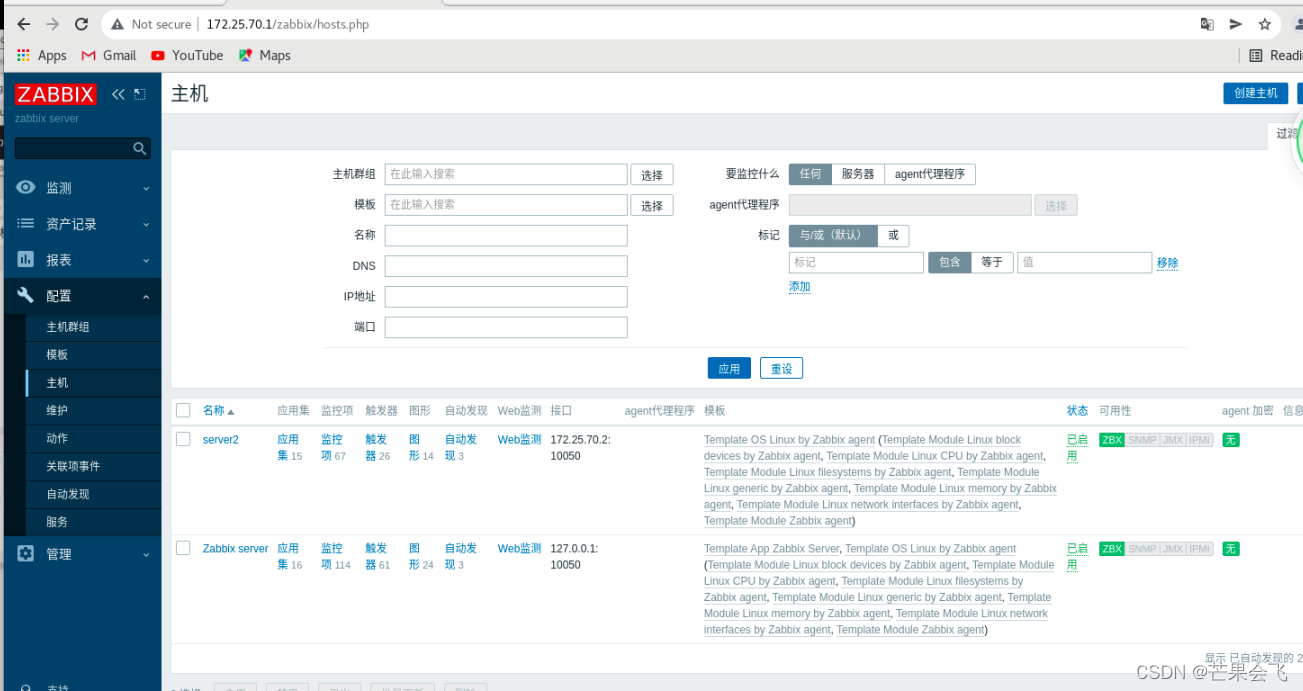The height and width of the screenshot is (691, 1303).
Task: Select 等于 tag operator
Action: pyautogui.click(x=991, y=262)
